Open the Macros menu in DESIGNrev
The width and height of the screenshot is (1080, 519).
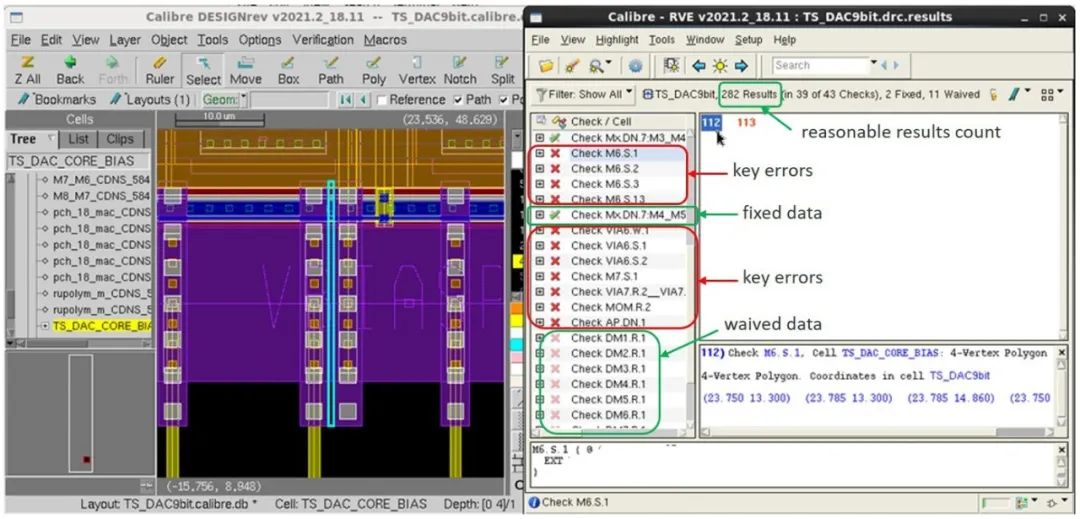[x=386, y=40]
